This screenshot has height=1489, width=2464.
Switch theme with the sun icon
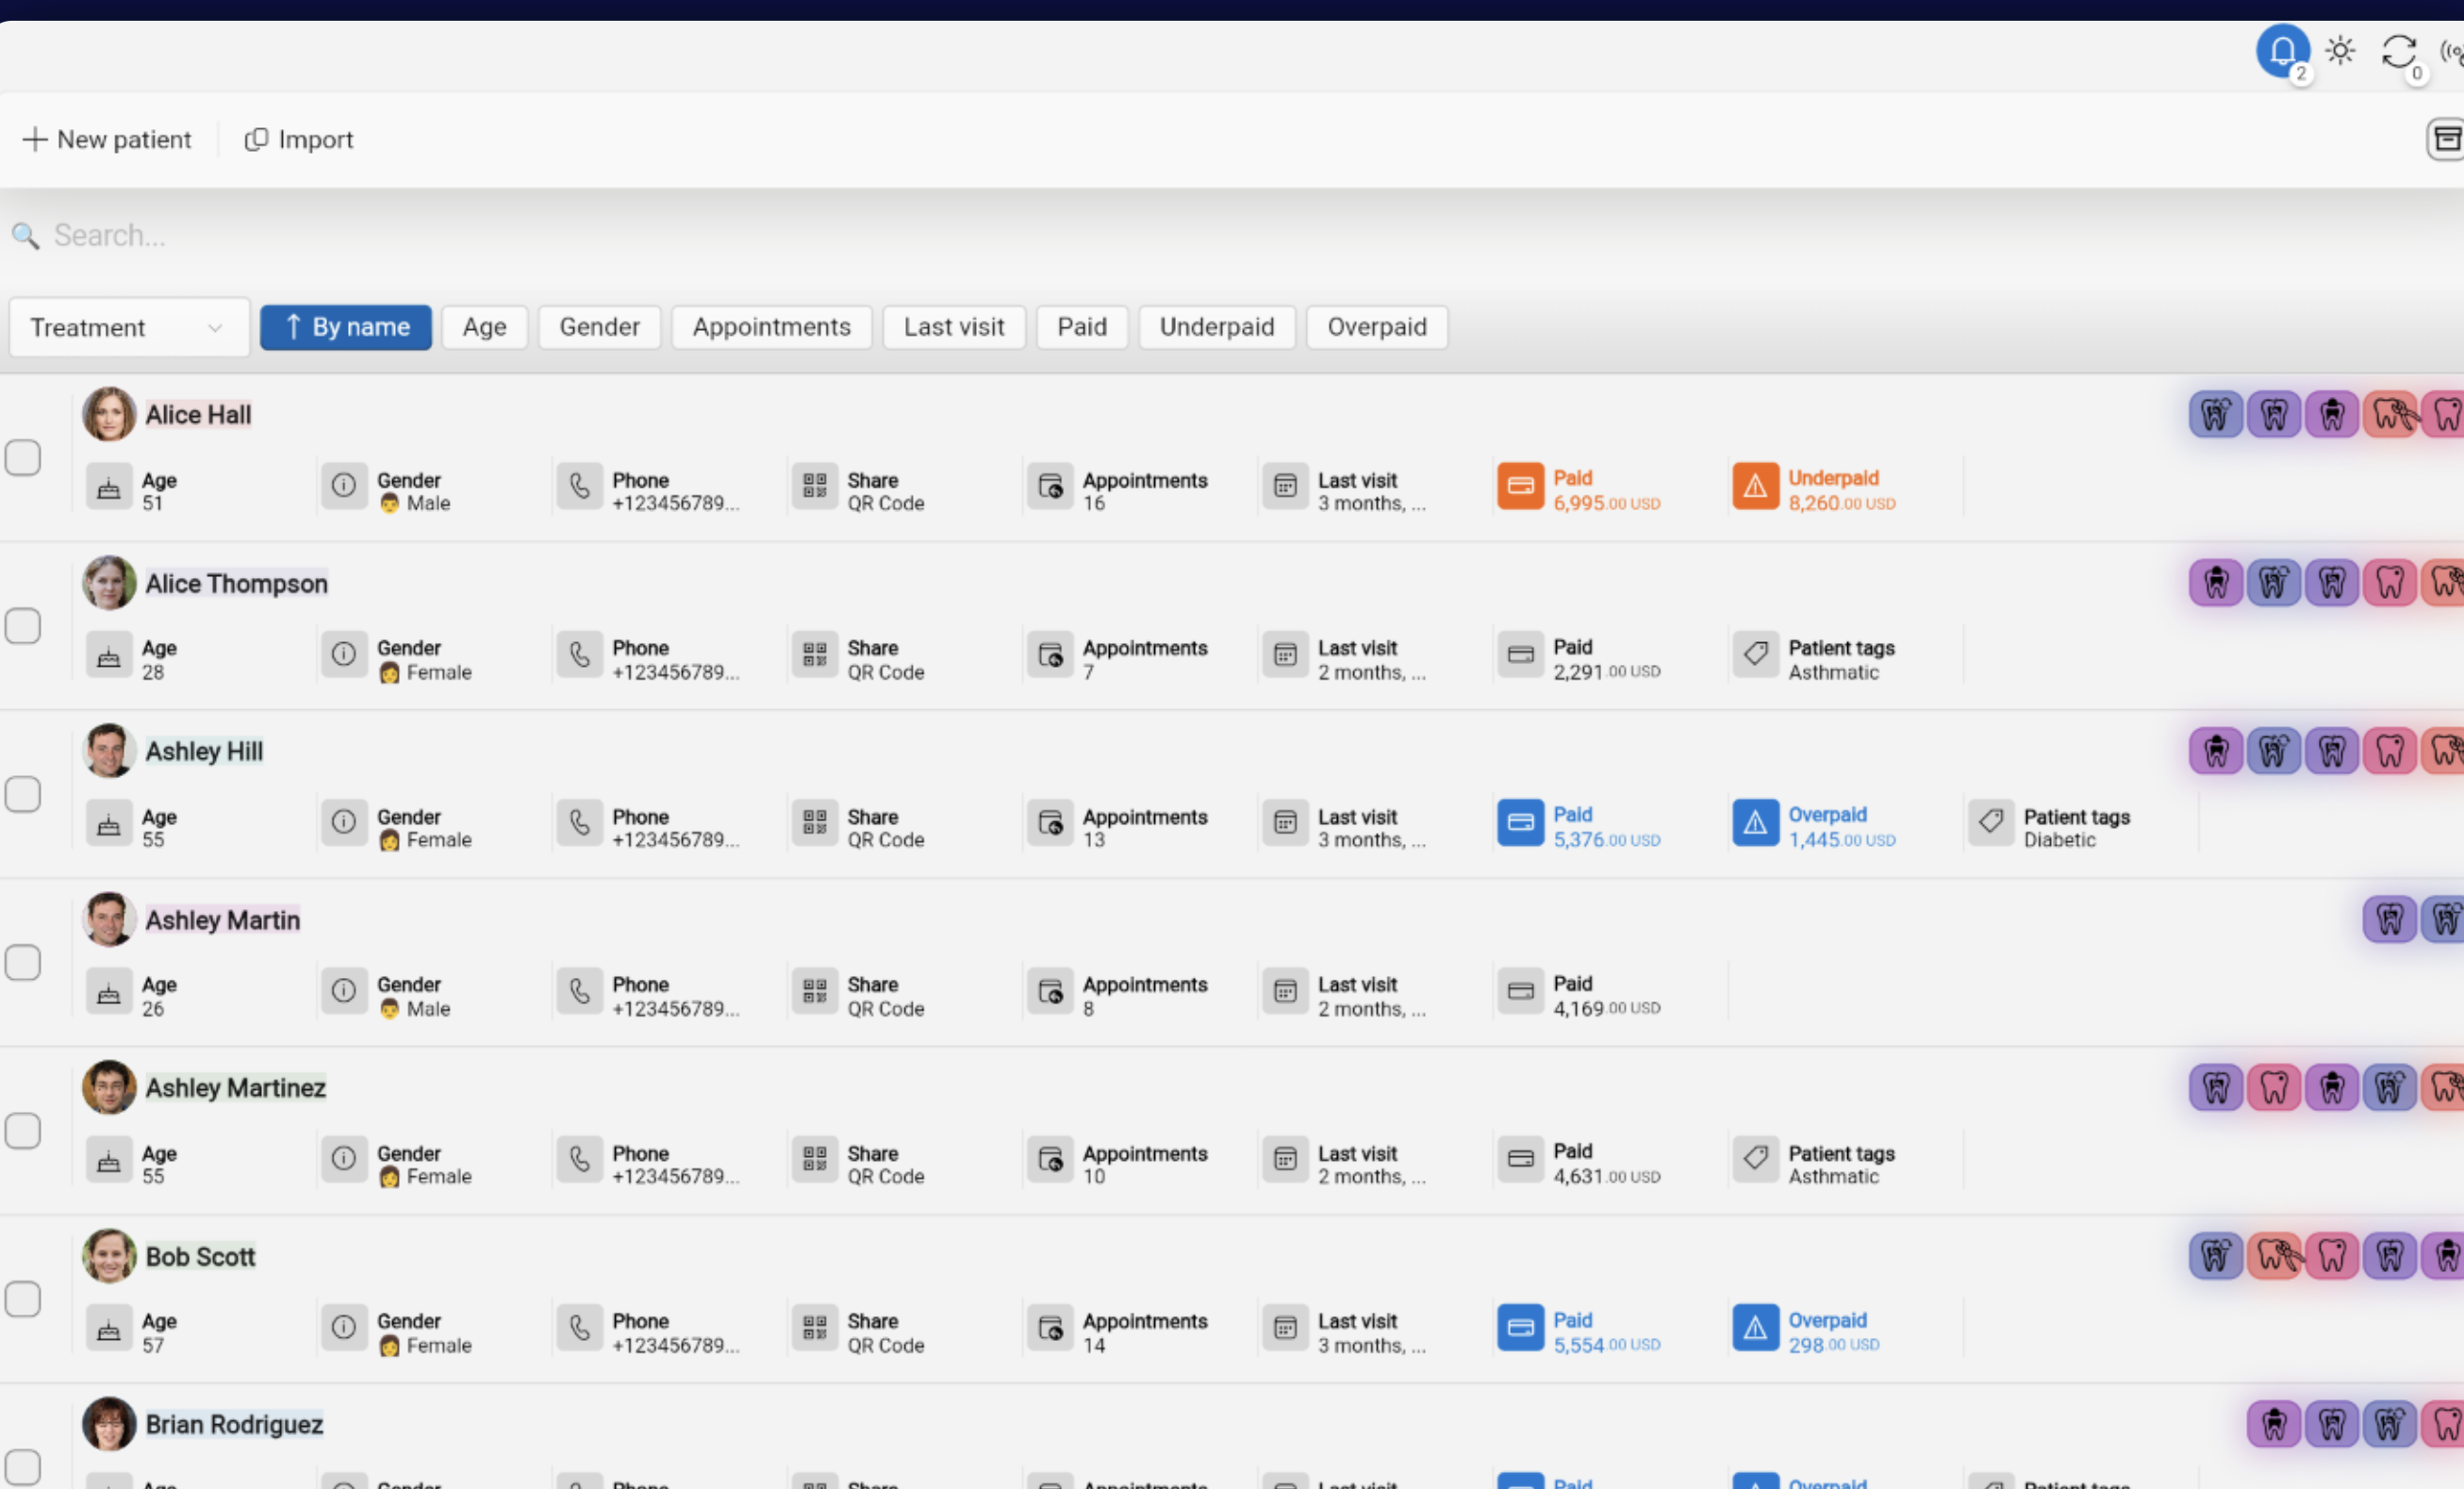point(2340,51)
